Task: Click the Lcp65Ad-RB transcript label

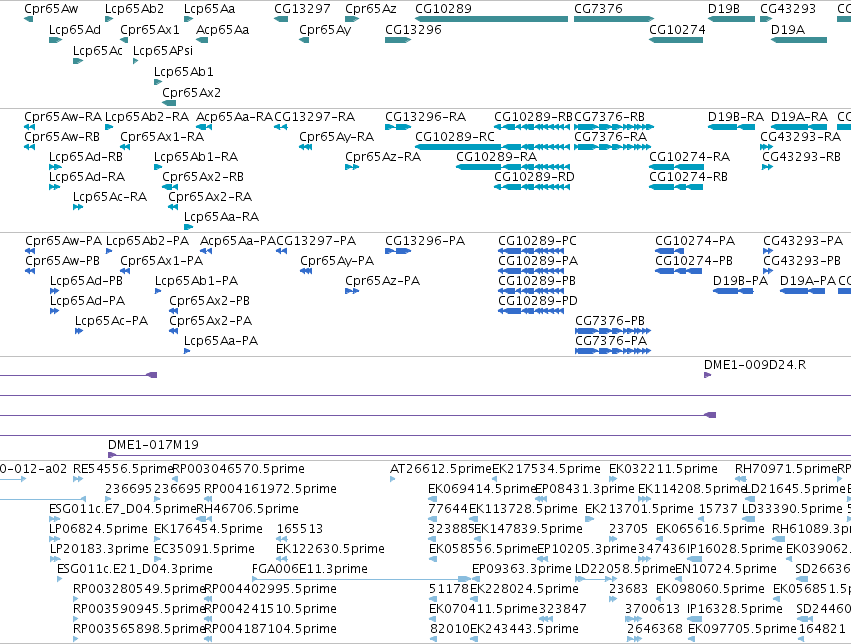Action: tap(86, 157)
